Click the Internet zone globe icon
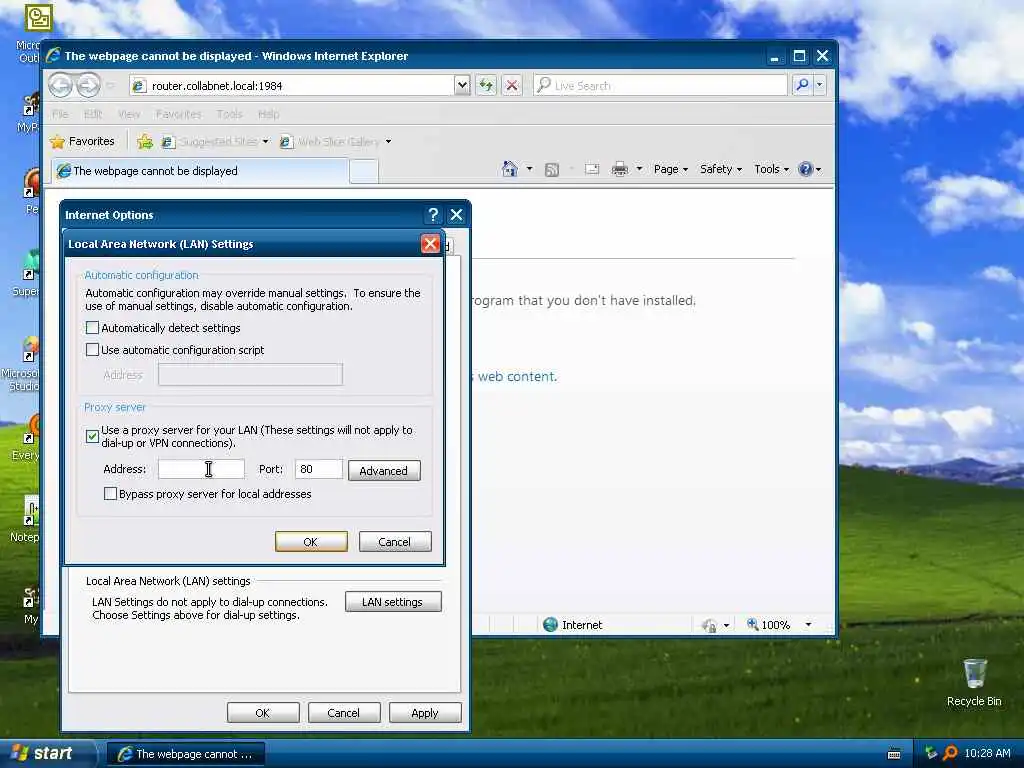This screenshot has height=768, width=1024. pyautogui.click(x=551, y=624)
